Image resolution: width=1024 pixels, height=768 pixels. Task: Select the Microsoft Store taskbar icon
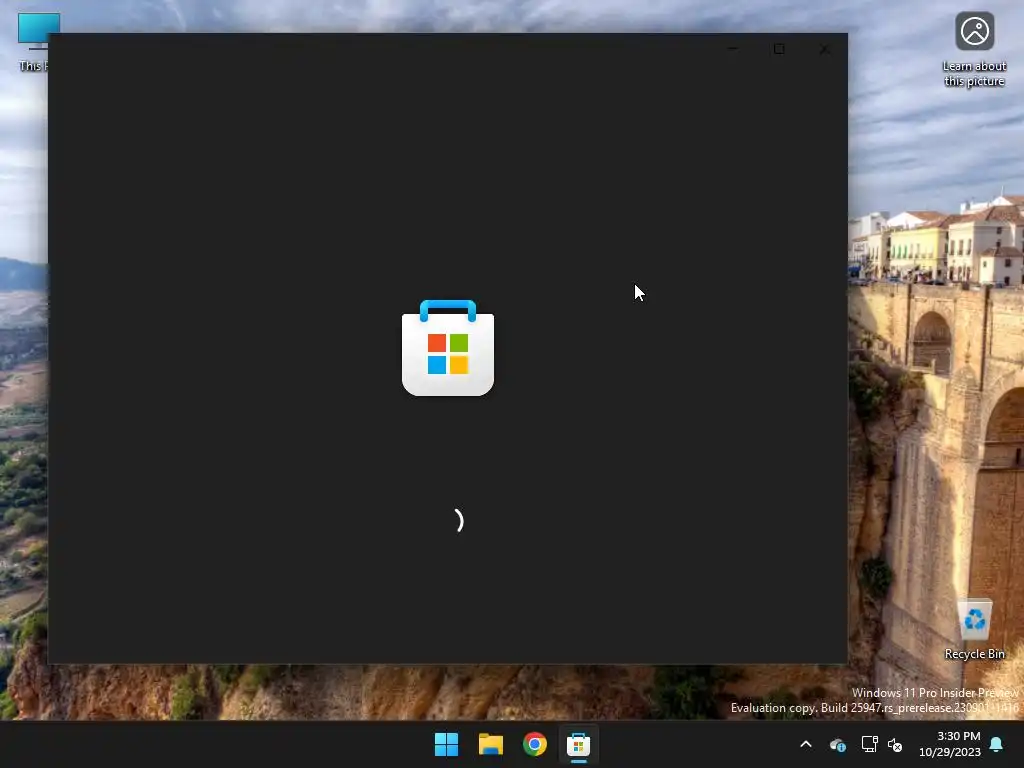579,744
